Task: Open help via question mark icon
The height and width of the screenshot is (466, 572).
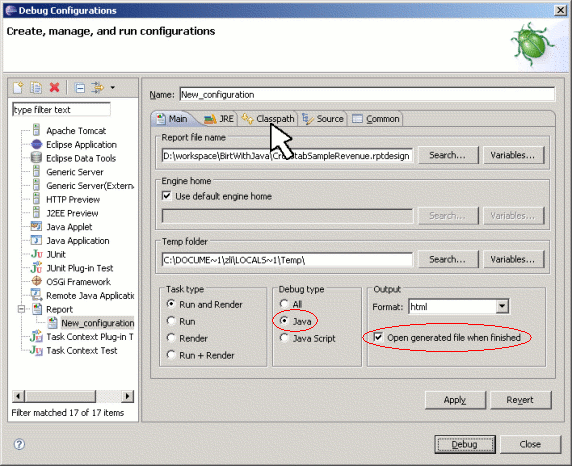Action: (19, 444)
